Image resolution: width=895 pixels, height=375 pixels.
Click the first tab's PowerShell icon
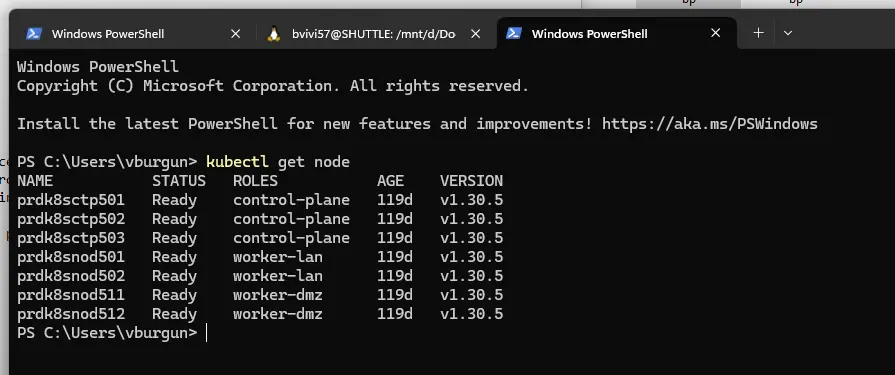pyautogui.click(x=34, y=34)
